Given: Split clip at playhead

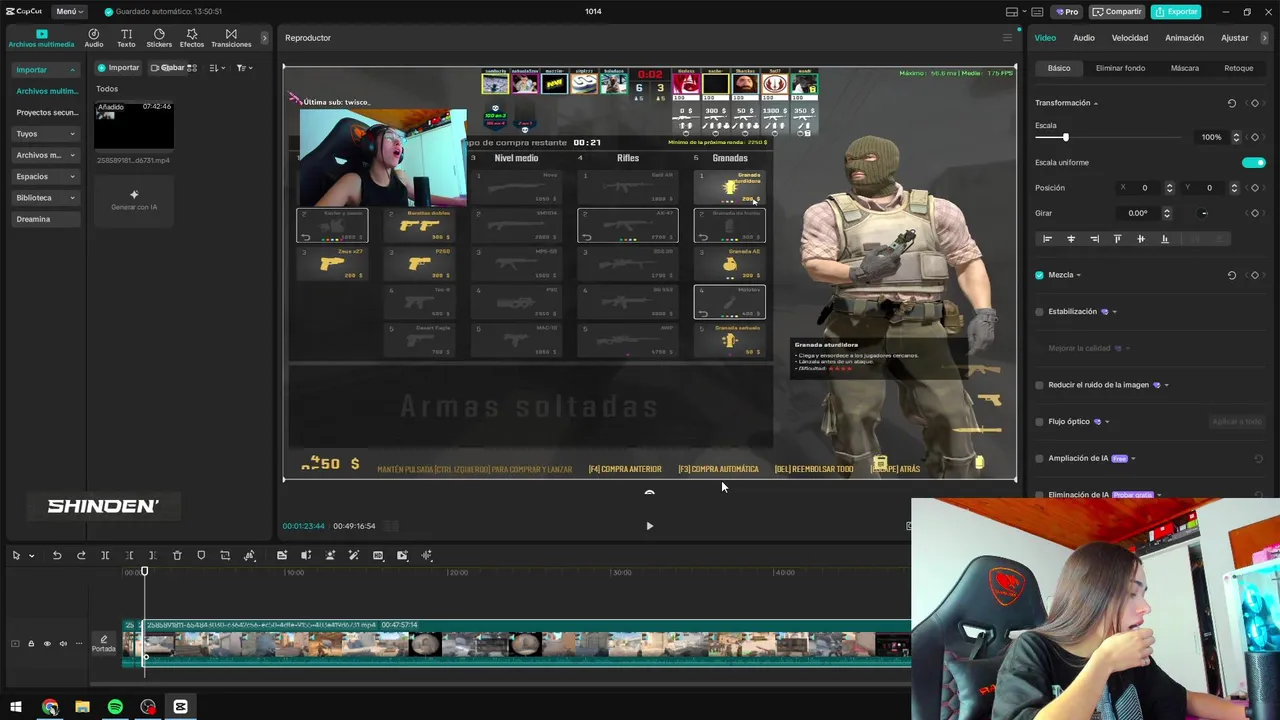Looking at the screenshot, I should click(x=105, y=555).
